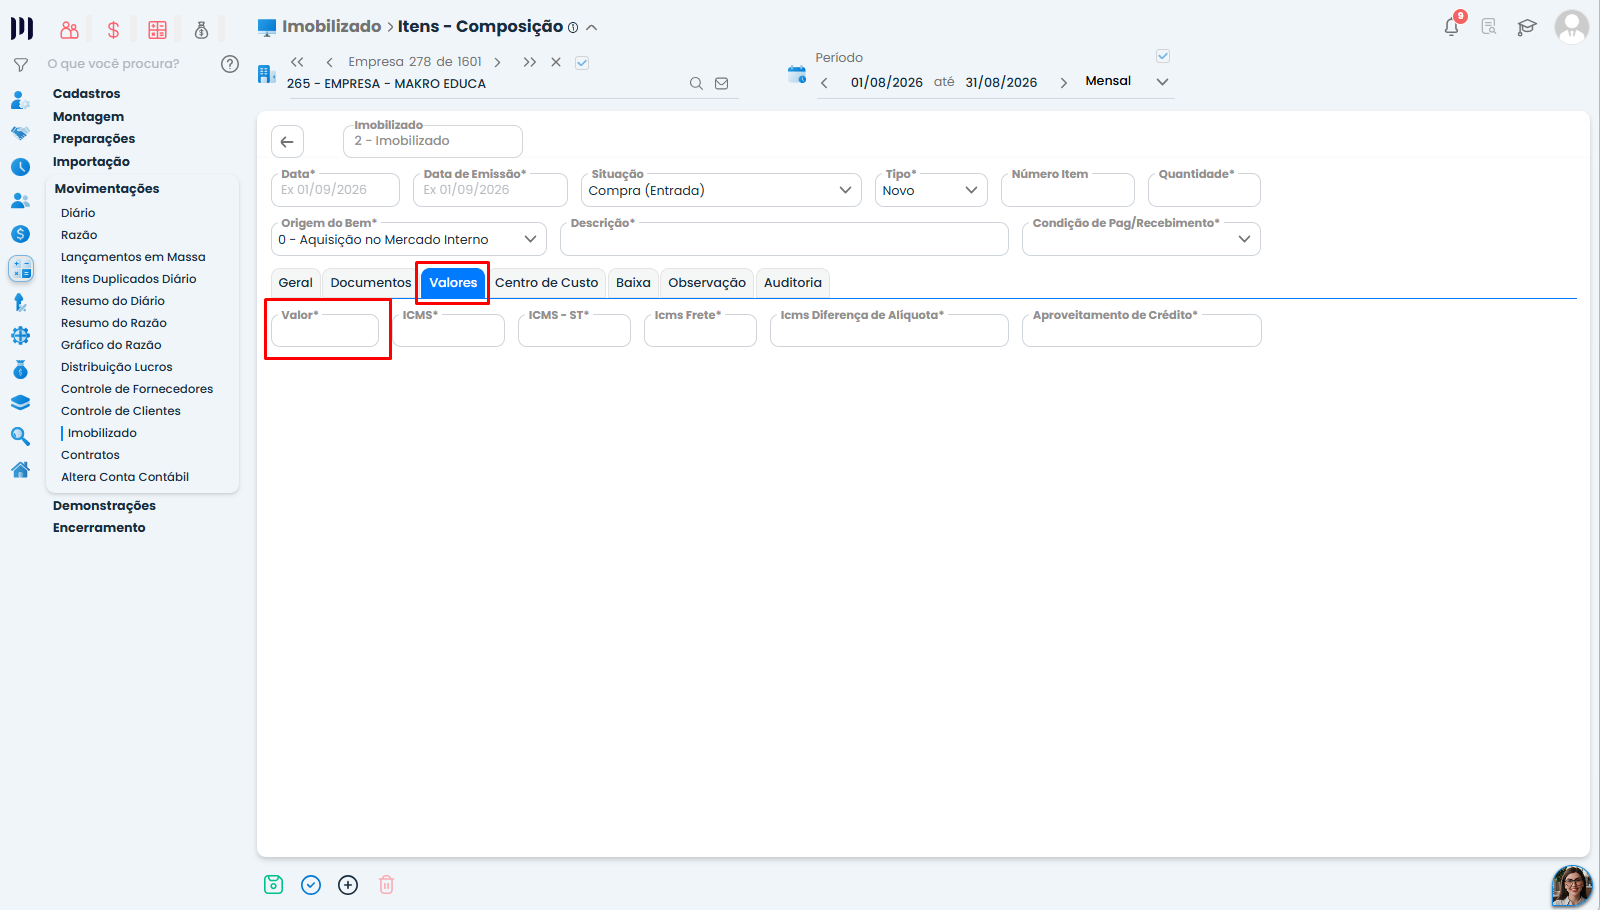This screenshot has width=1600, height=910.
Task: Open Lançamentos em Massa menu item
Action: point(133,257)
